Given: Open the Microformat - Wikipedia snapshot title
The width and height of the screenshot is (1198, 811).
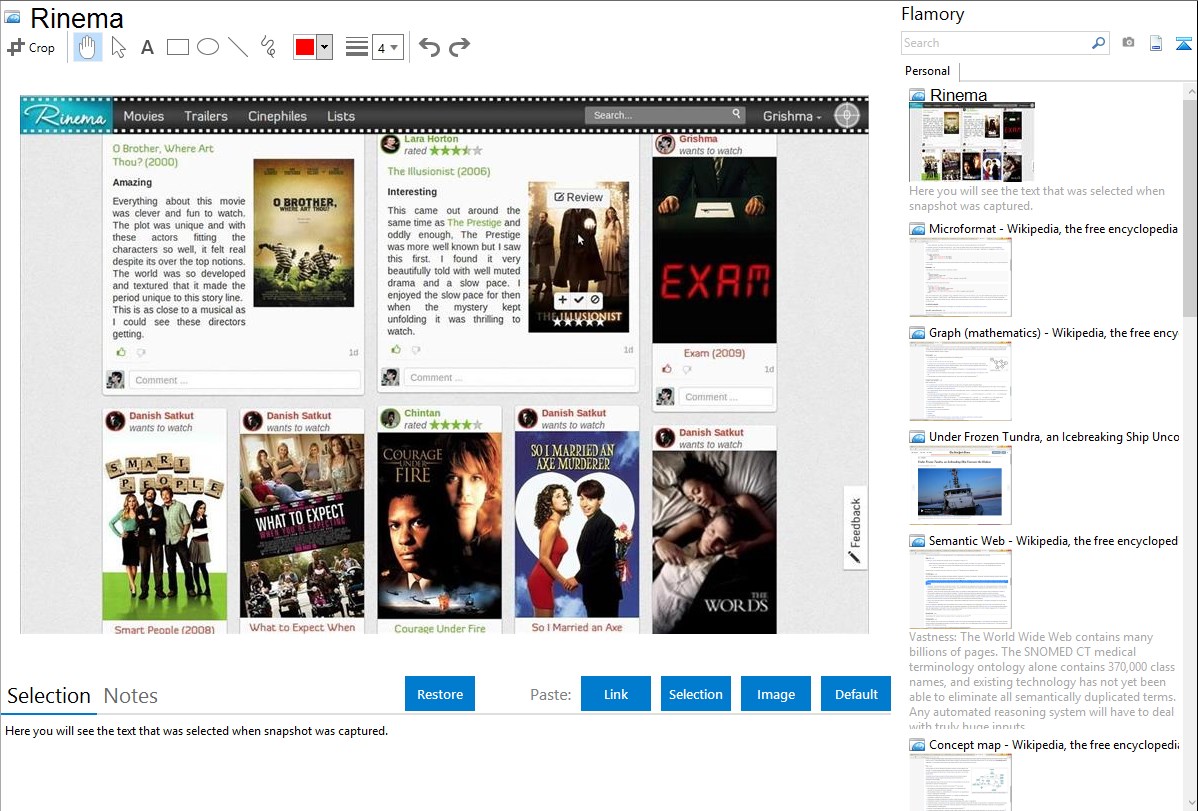Looking at the screenshot, I should point(1053,229).
